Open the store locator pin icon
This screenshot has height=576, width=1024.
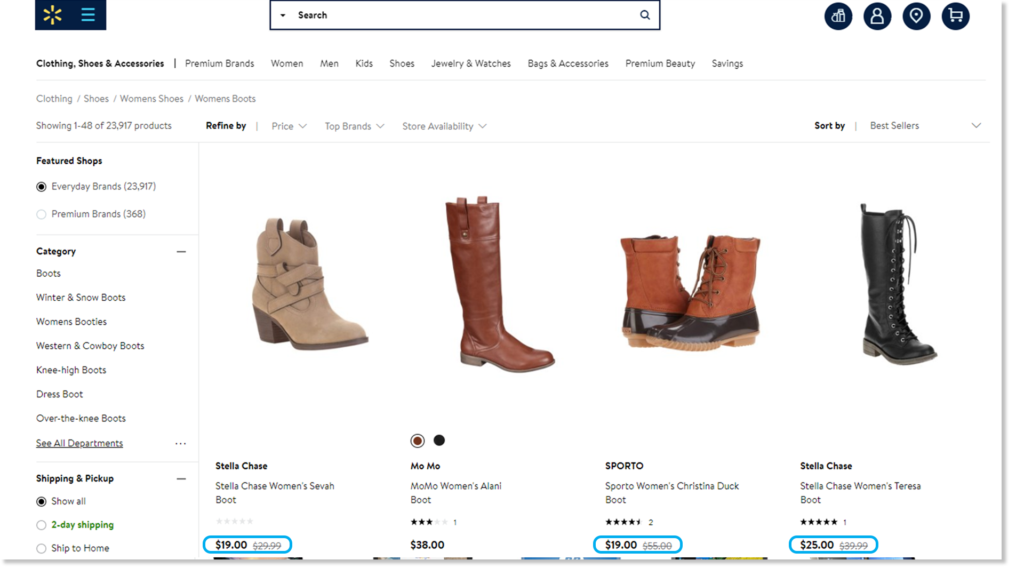916,16
